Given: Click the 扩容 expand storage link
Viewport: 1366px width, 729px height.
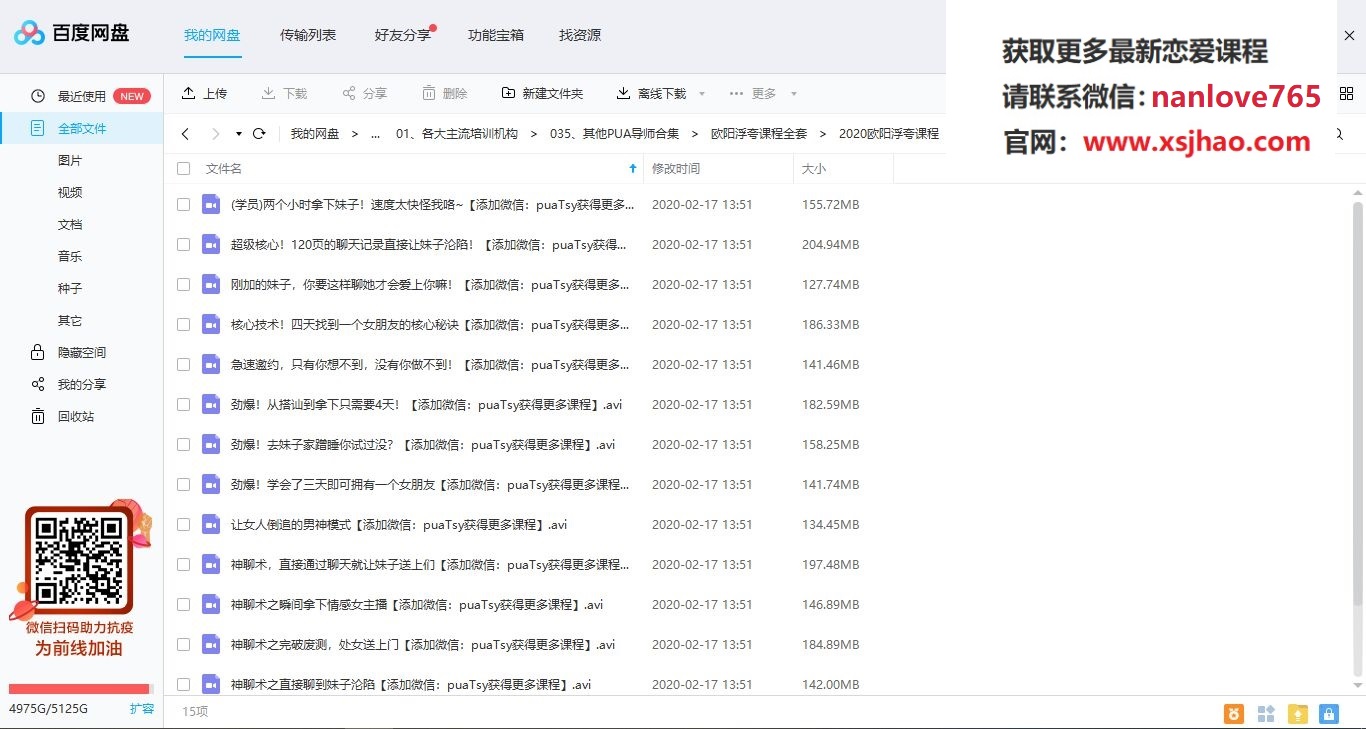Looking at the screenshot, I should point(142,708).
